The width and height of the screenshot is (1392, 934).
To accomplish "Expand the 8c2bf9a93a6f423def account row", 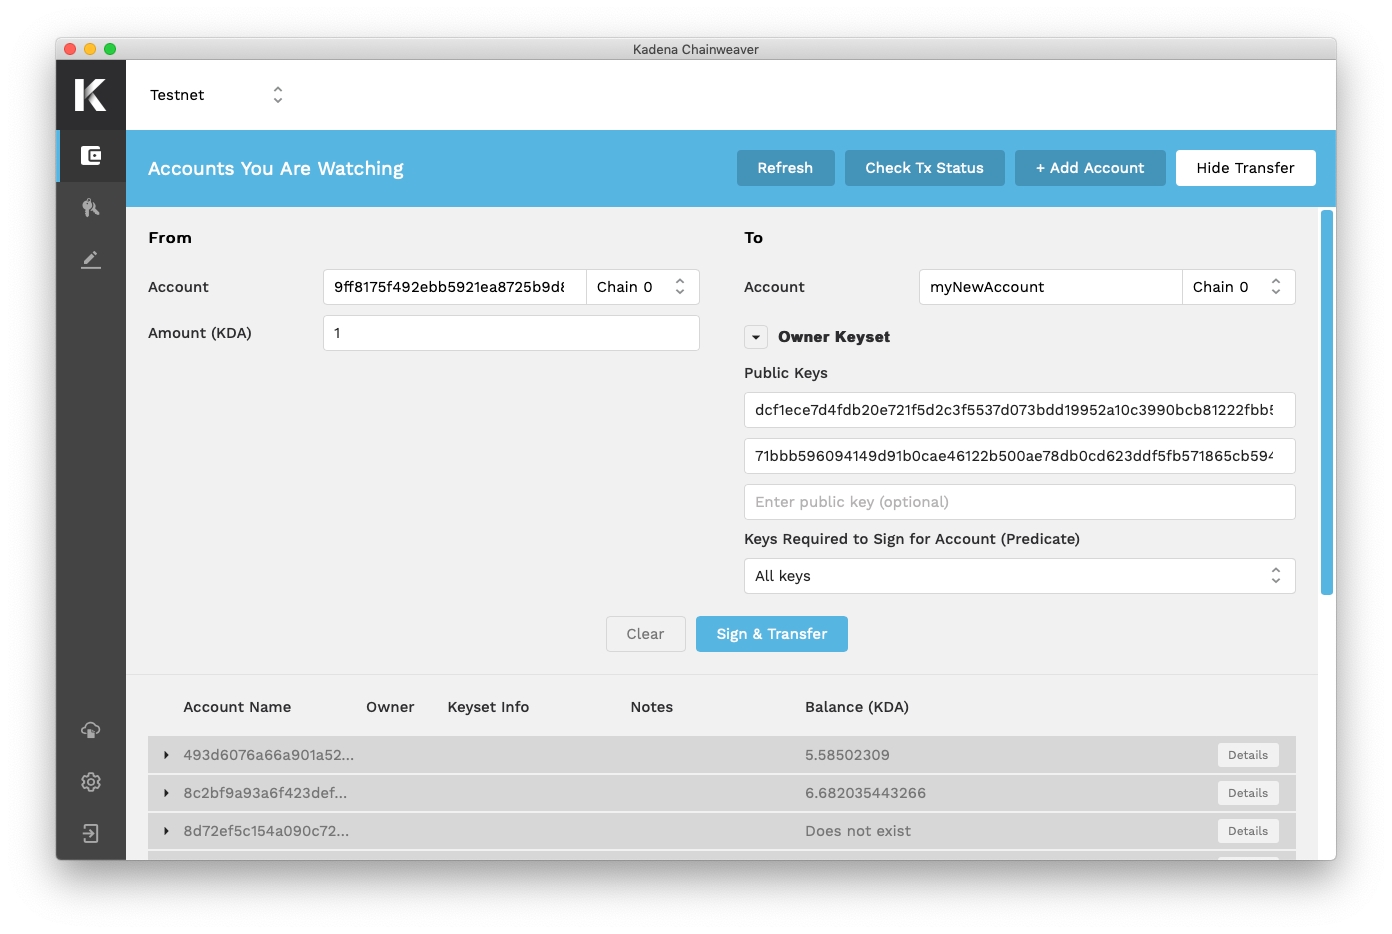I will coord(166,793).
